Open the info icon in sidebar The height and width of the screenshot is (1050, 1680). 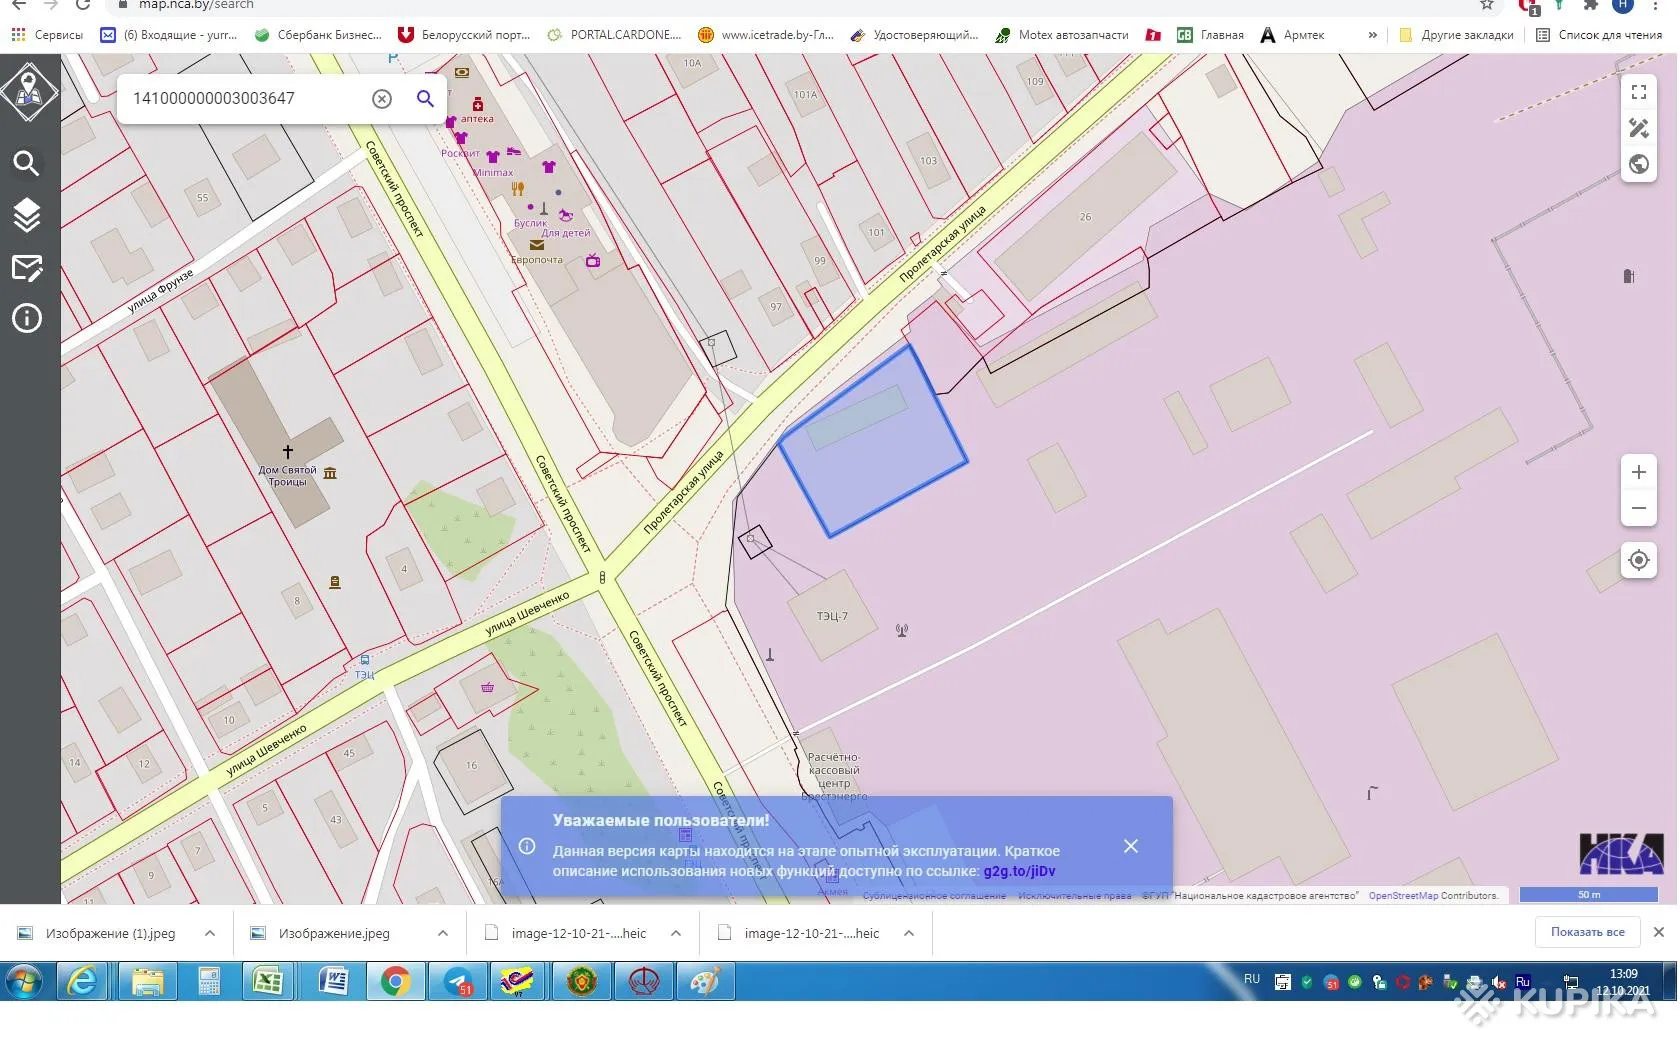(26, 319)
